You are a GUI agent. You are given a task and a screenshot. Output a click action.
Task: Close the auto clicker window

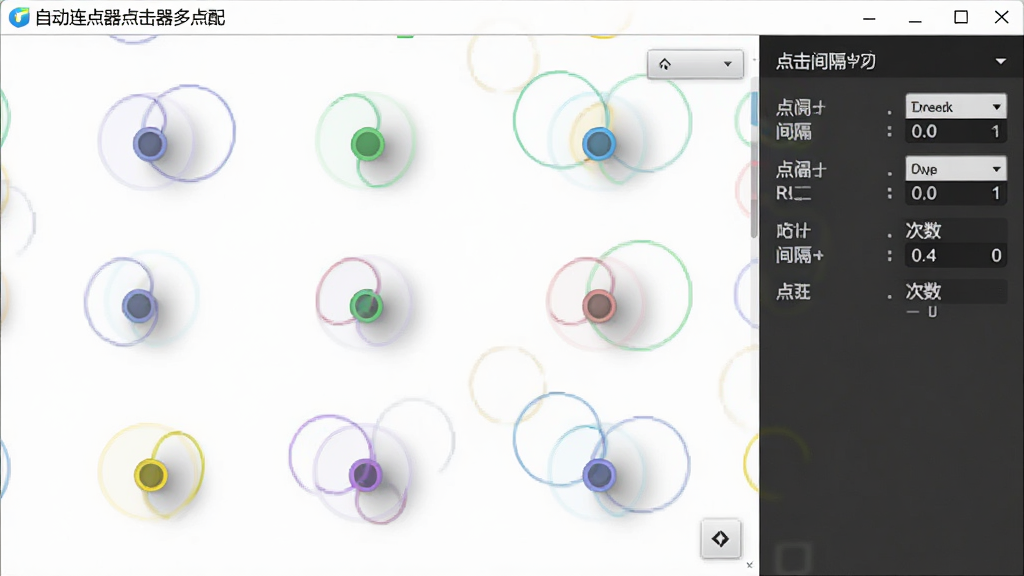(1001, 17)
